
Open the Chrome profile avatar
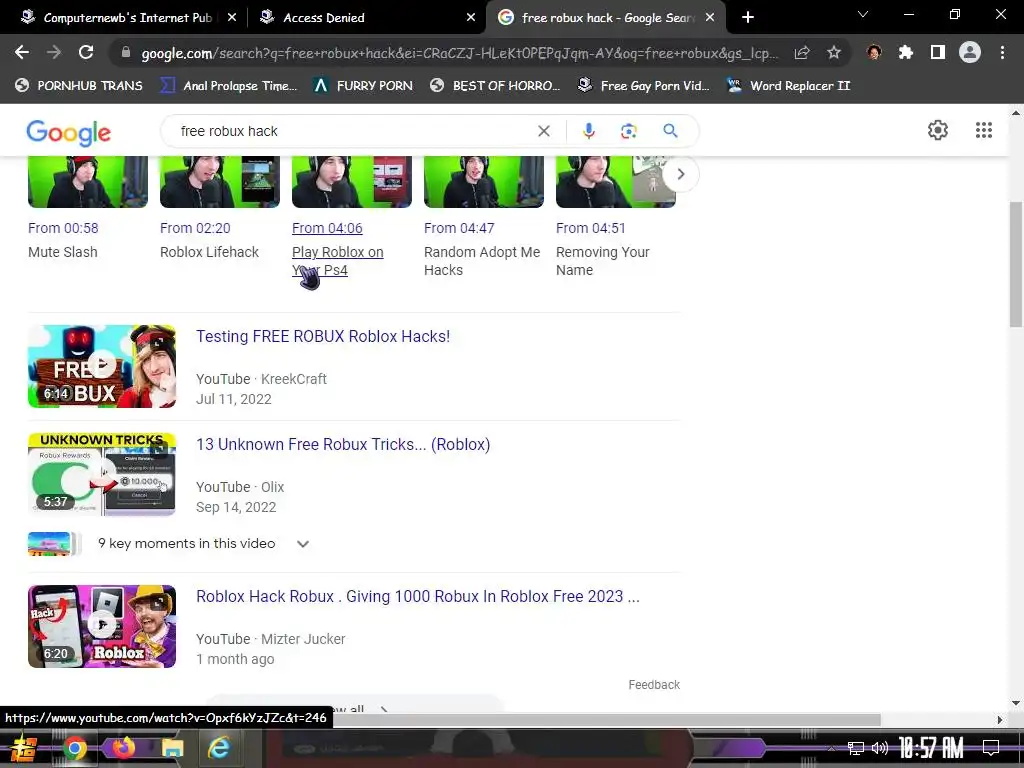click(x=970, y=52)
